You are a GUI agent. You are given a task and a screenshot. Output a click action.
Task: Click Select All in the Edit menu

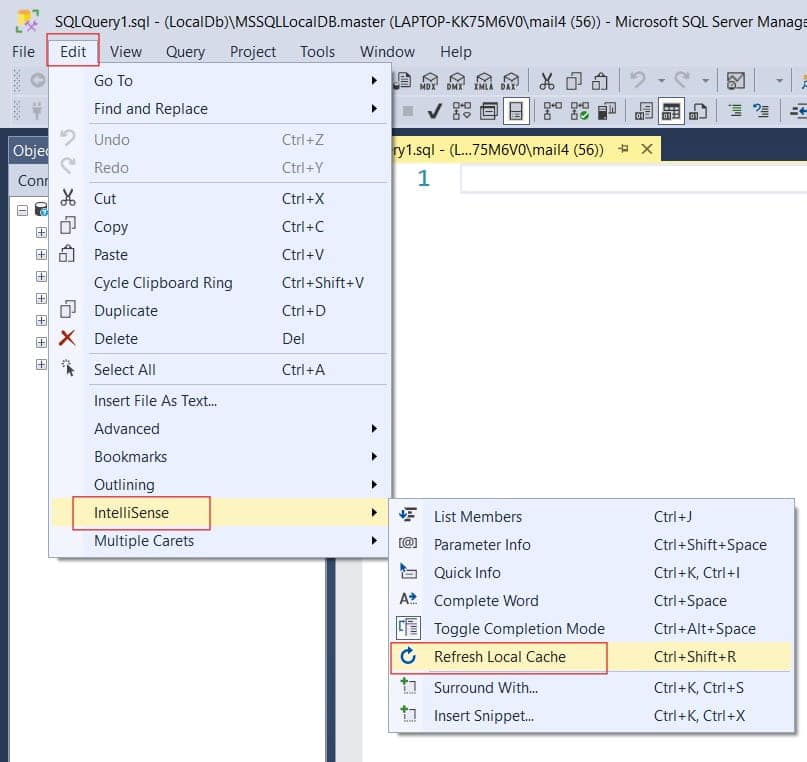pyautogui.click(x=220, y=369)
